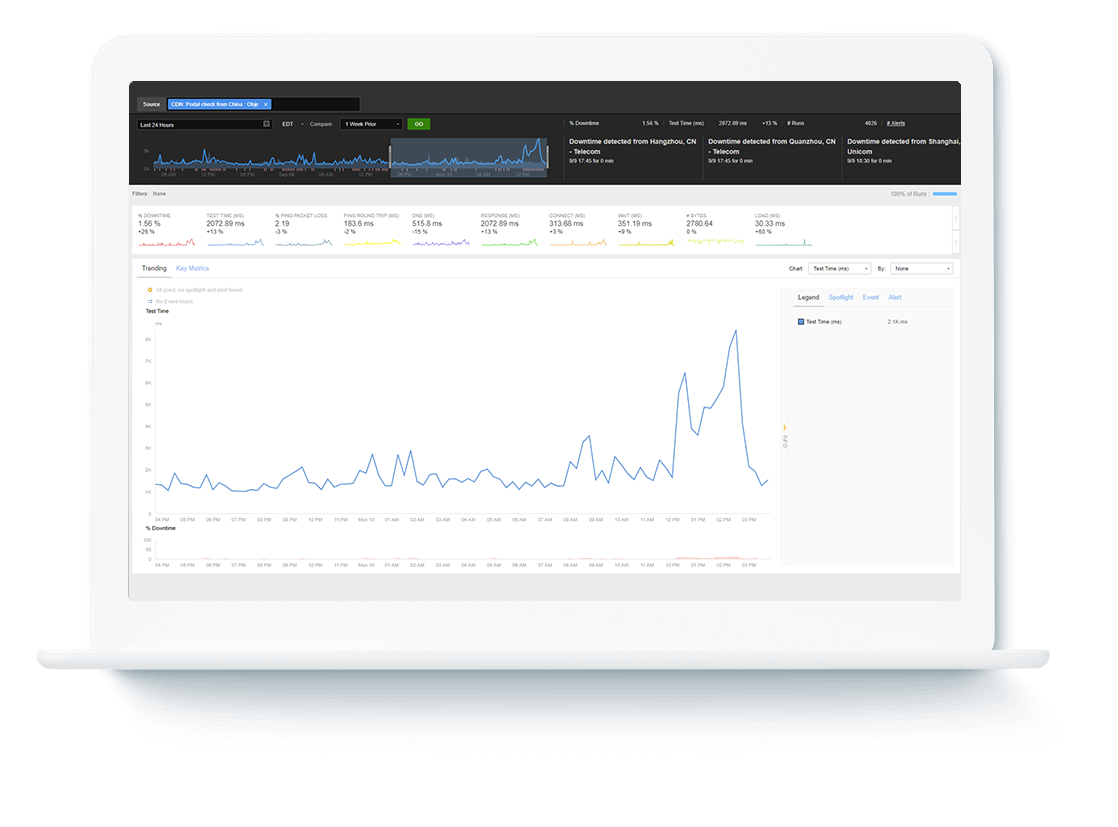
Task: Click the Filters: None label
Action: (x=149, y=194)
